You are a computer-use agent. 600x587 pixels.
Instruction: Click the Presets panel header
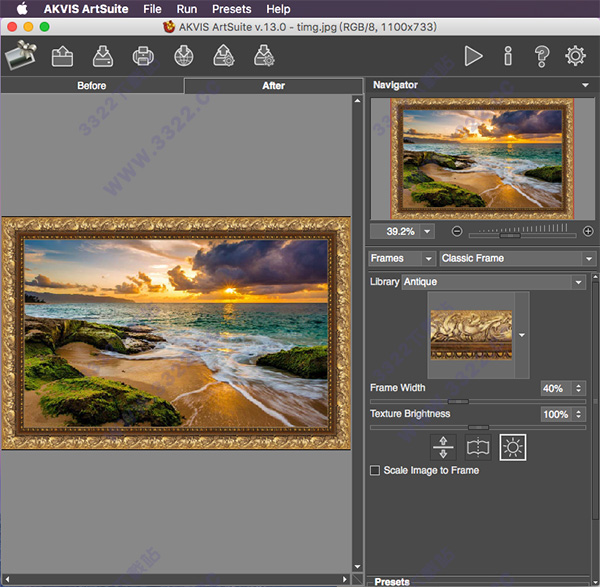[x=392, y=582]
